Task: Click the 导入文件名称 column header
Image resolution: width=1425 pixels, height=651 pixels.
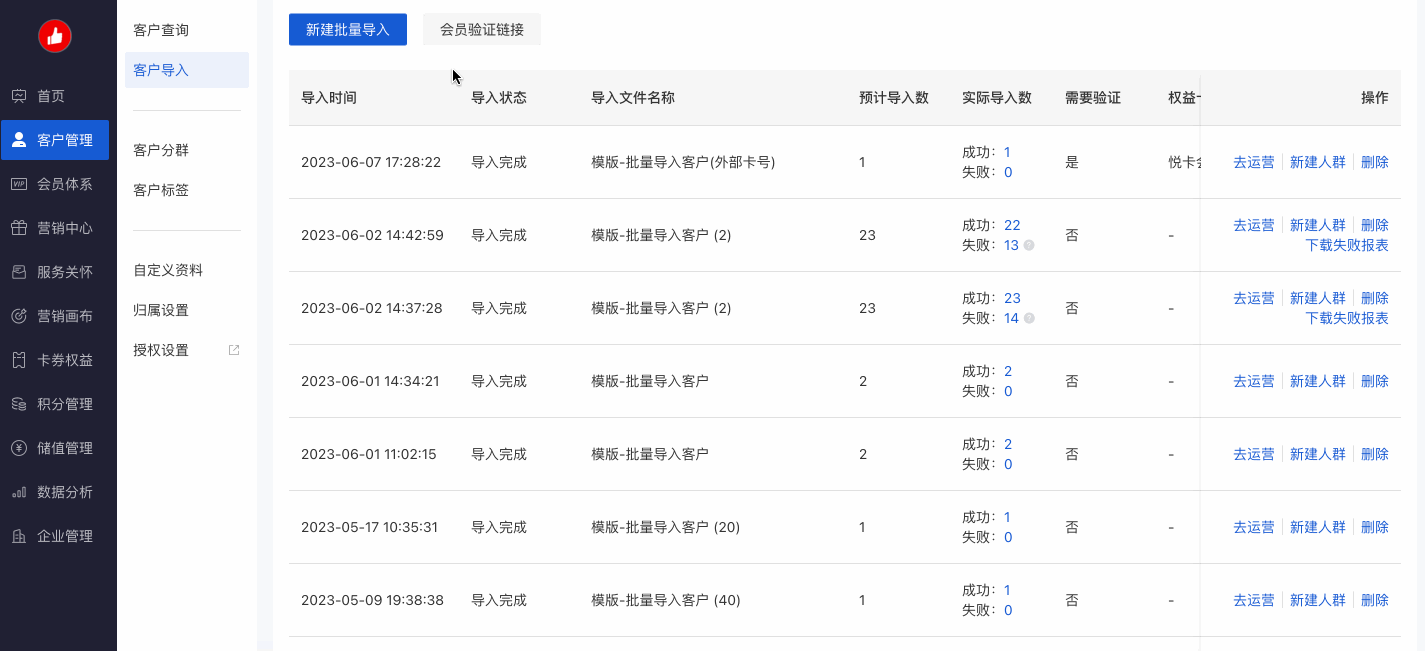Action: [x=633, y=98]
